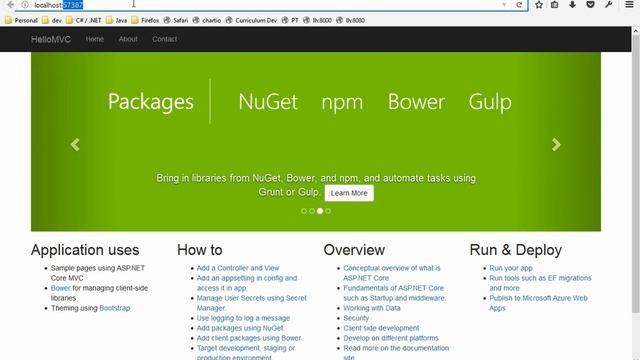Go to the About nav item

(128, 39)
